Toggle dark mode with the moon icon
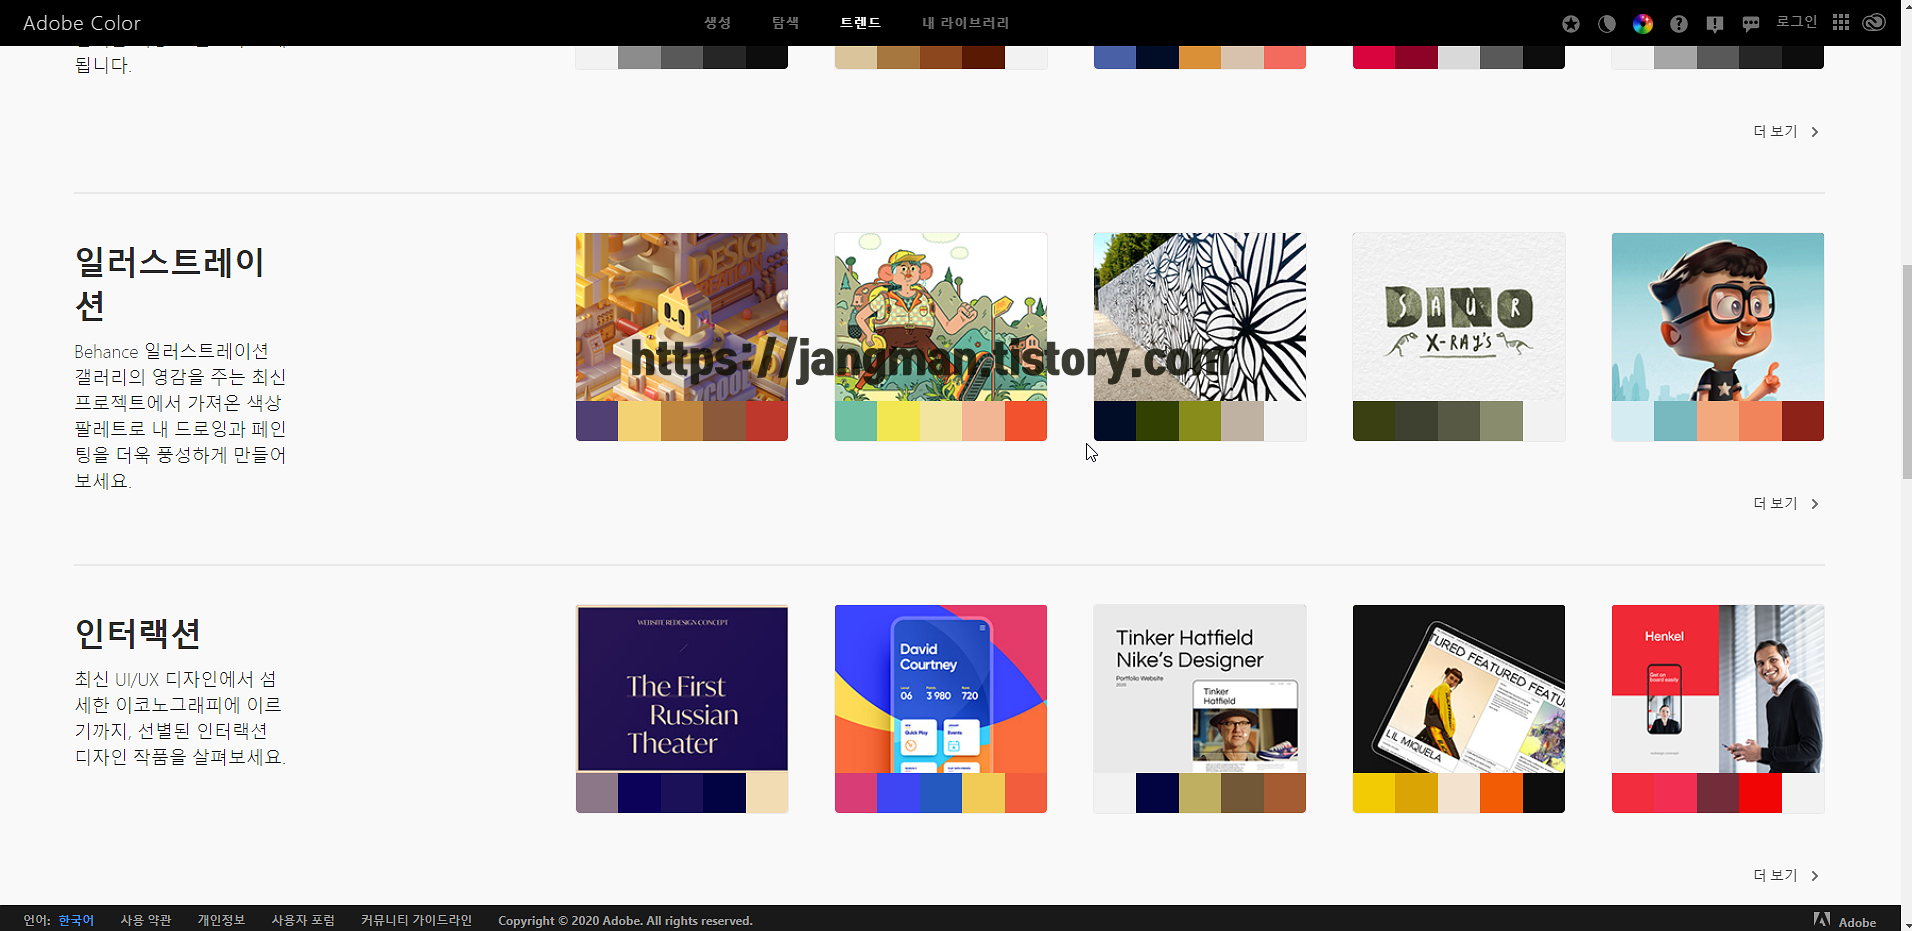 (1607, 24)
